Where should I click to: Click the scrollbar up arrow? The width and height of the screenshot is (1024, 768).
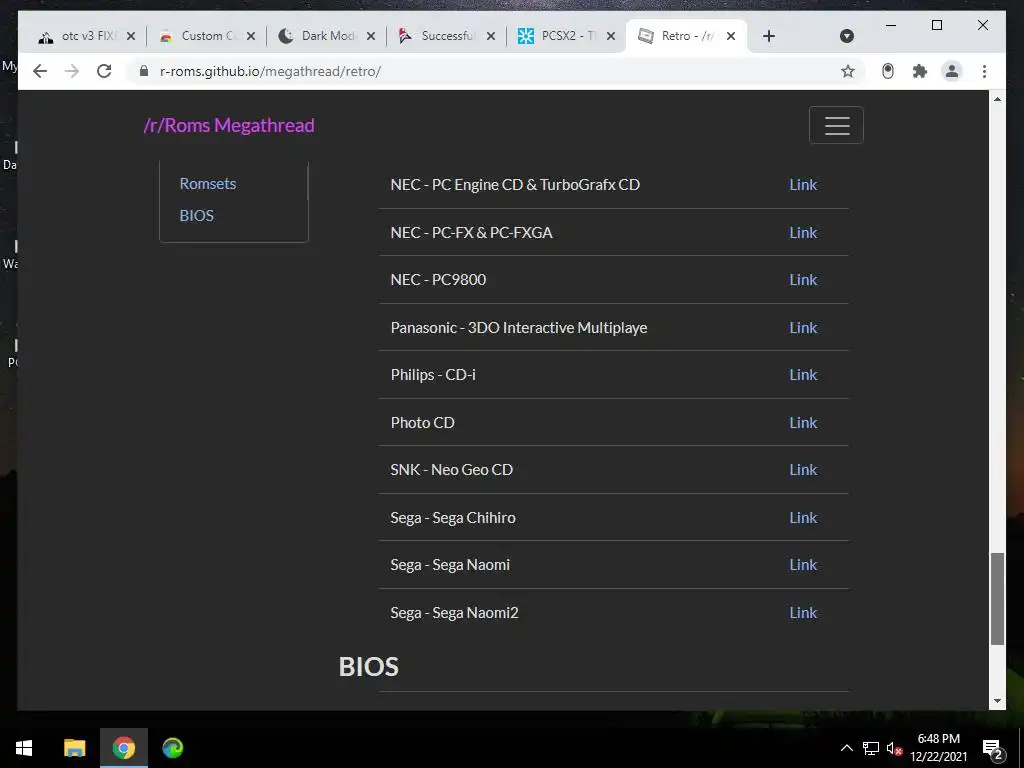(997, 99)
